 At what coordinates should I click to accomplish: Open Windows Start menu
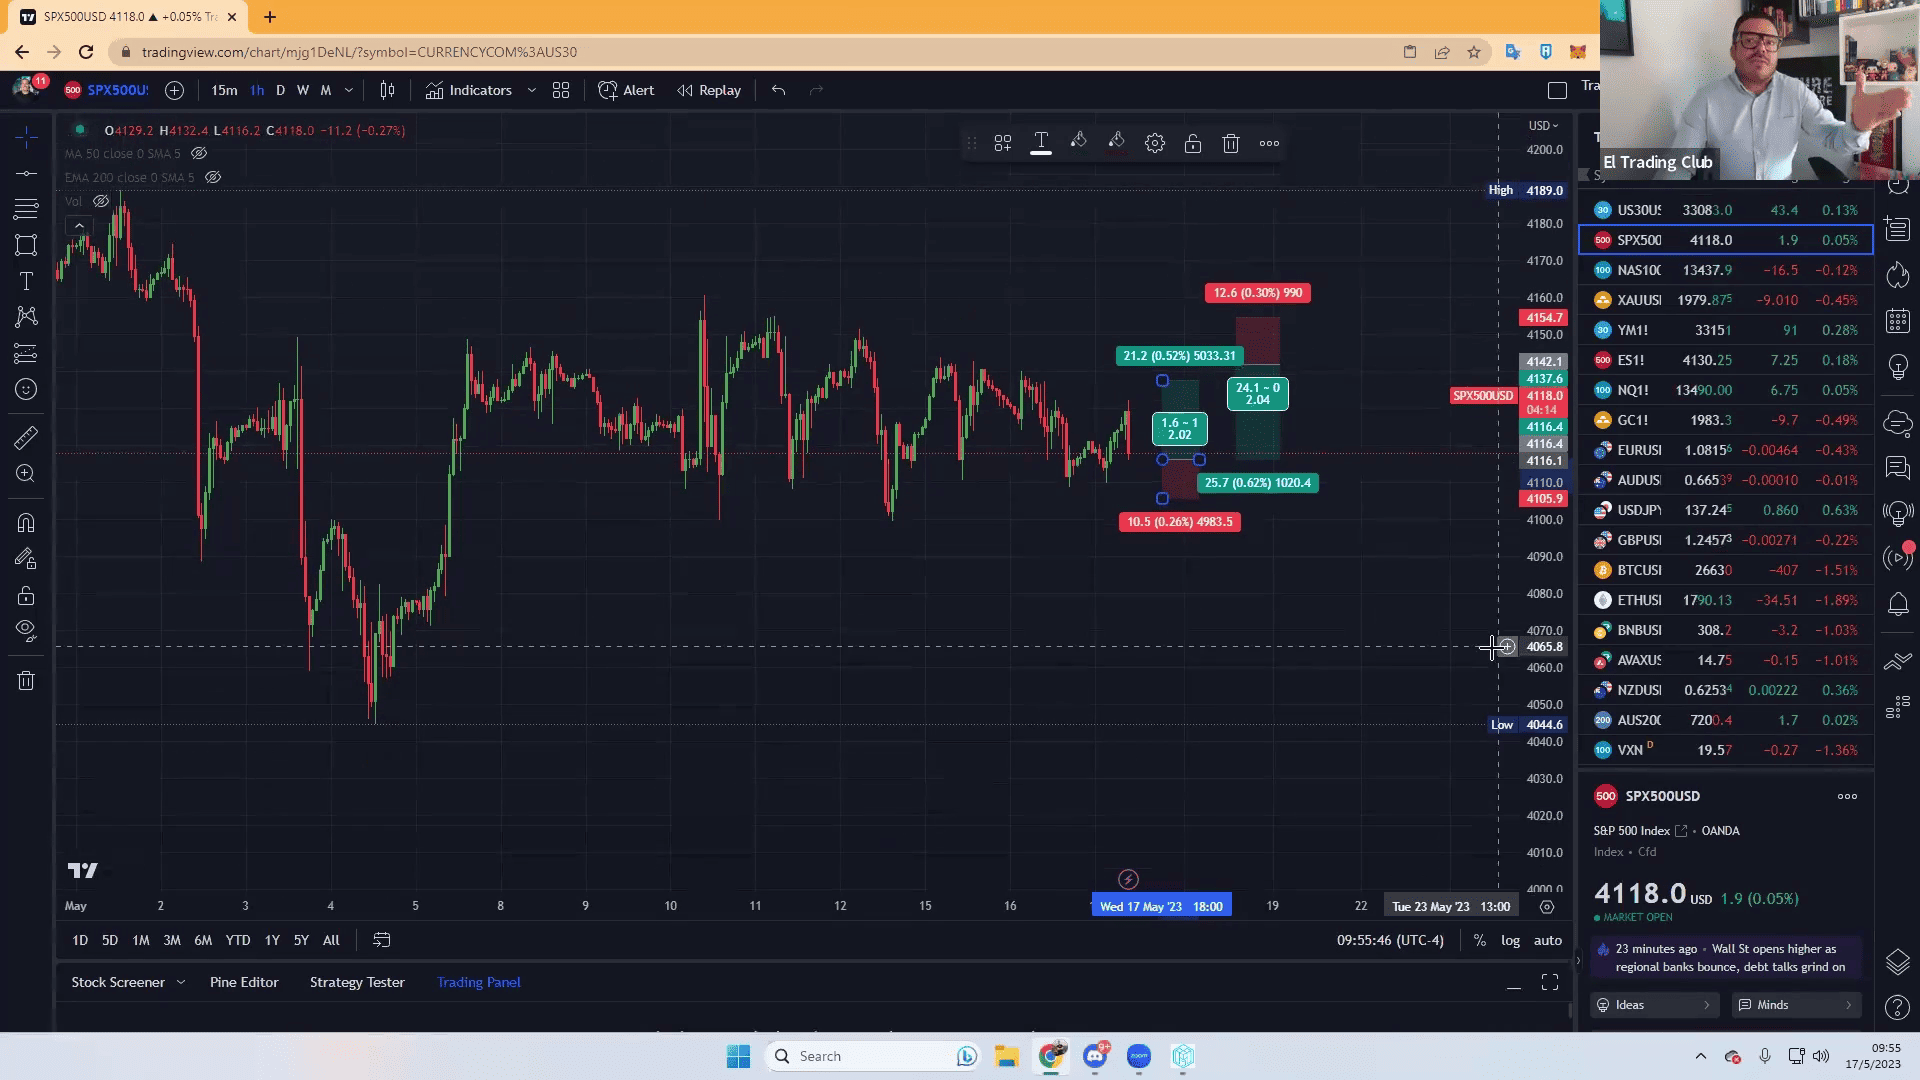pyautogui.click(x=738, y=1056)
